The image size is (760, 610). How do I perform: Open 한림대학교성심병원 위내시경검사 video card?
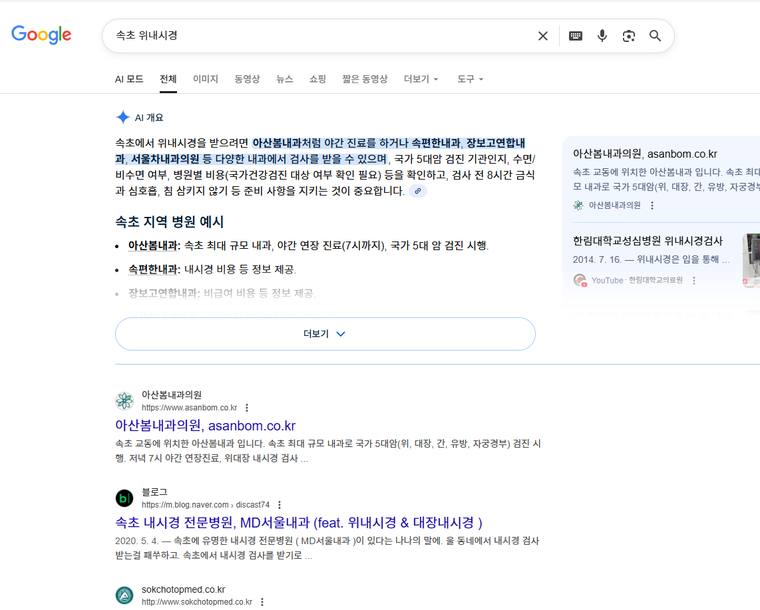[x=648, y=241]
